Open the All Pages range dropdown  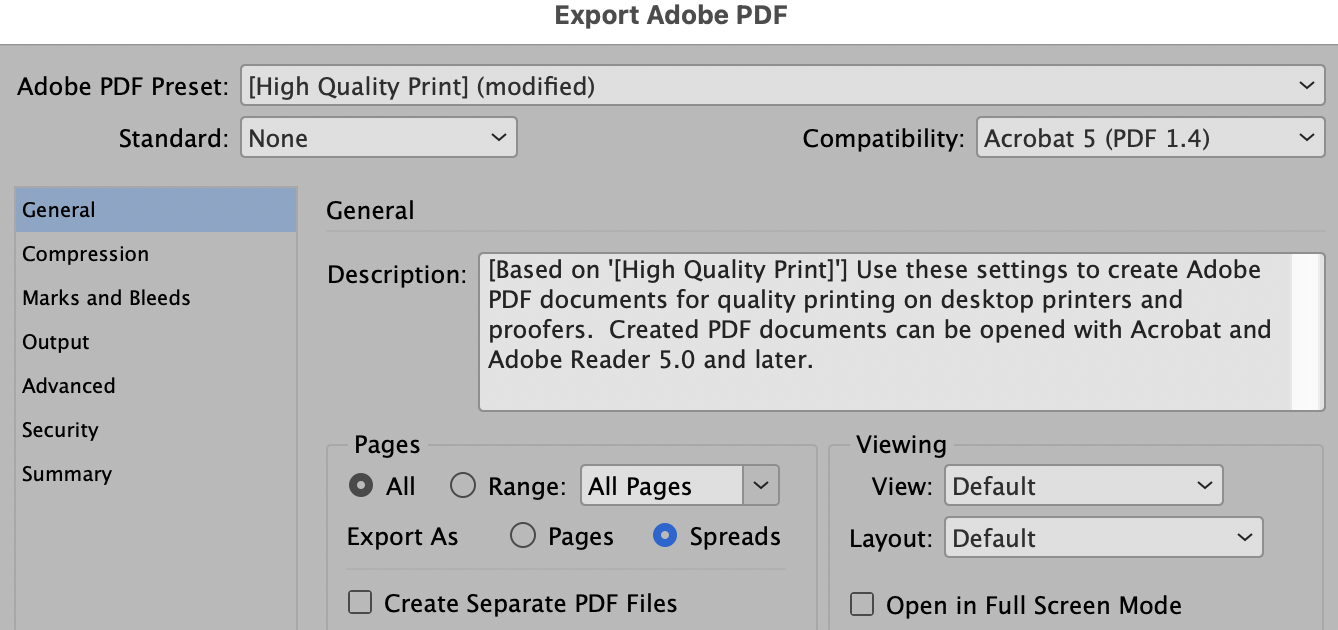point(679,485)
